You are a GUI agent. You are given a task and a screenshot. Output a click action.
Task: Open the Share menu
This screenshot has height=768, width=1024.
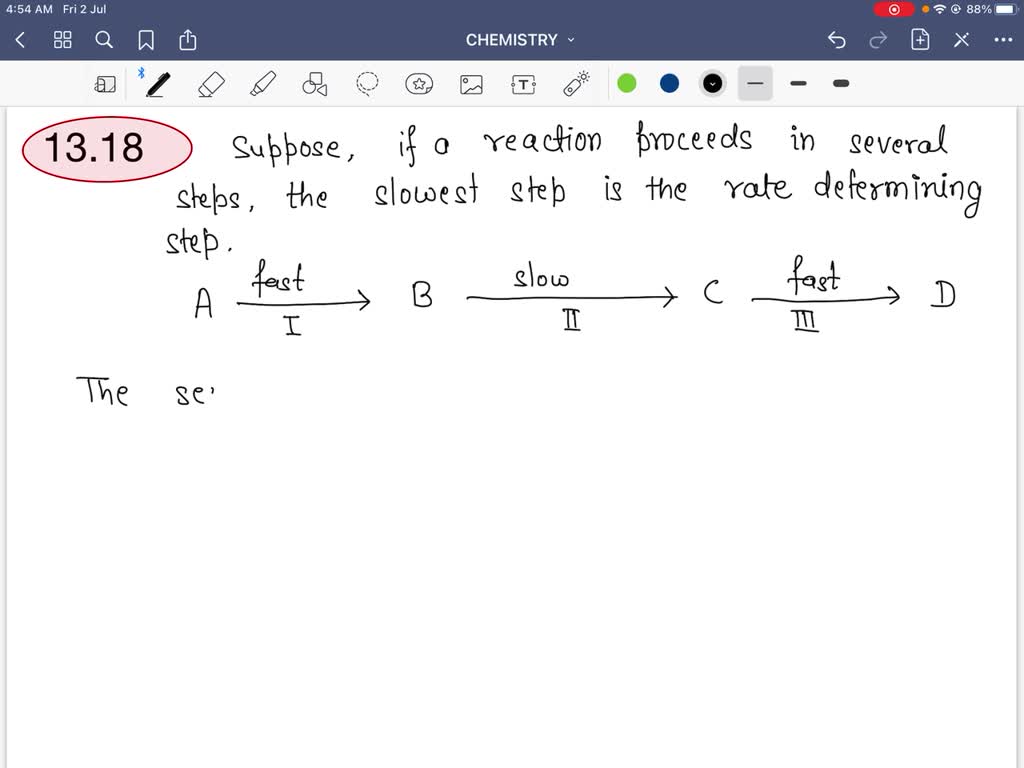[x=188, y=40]
